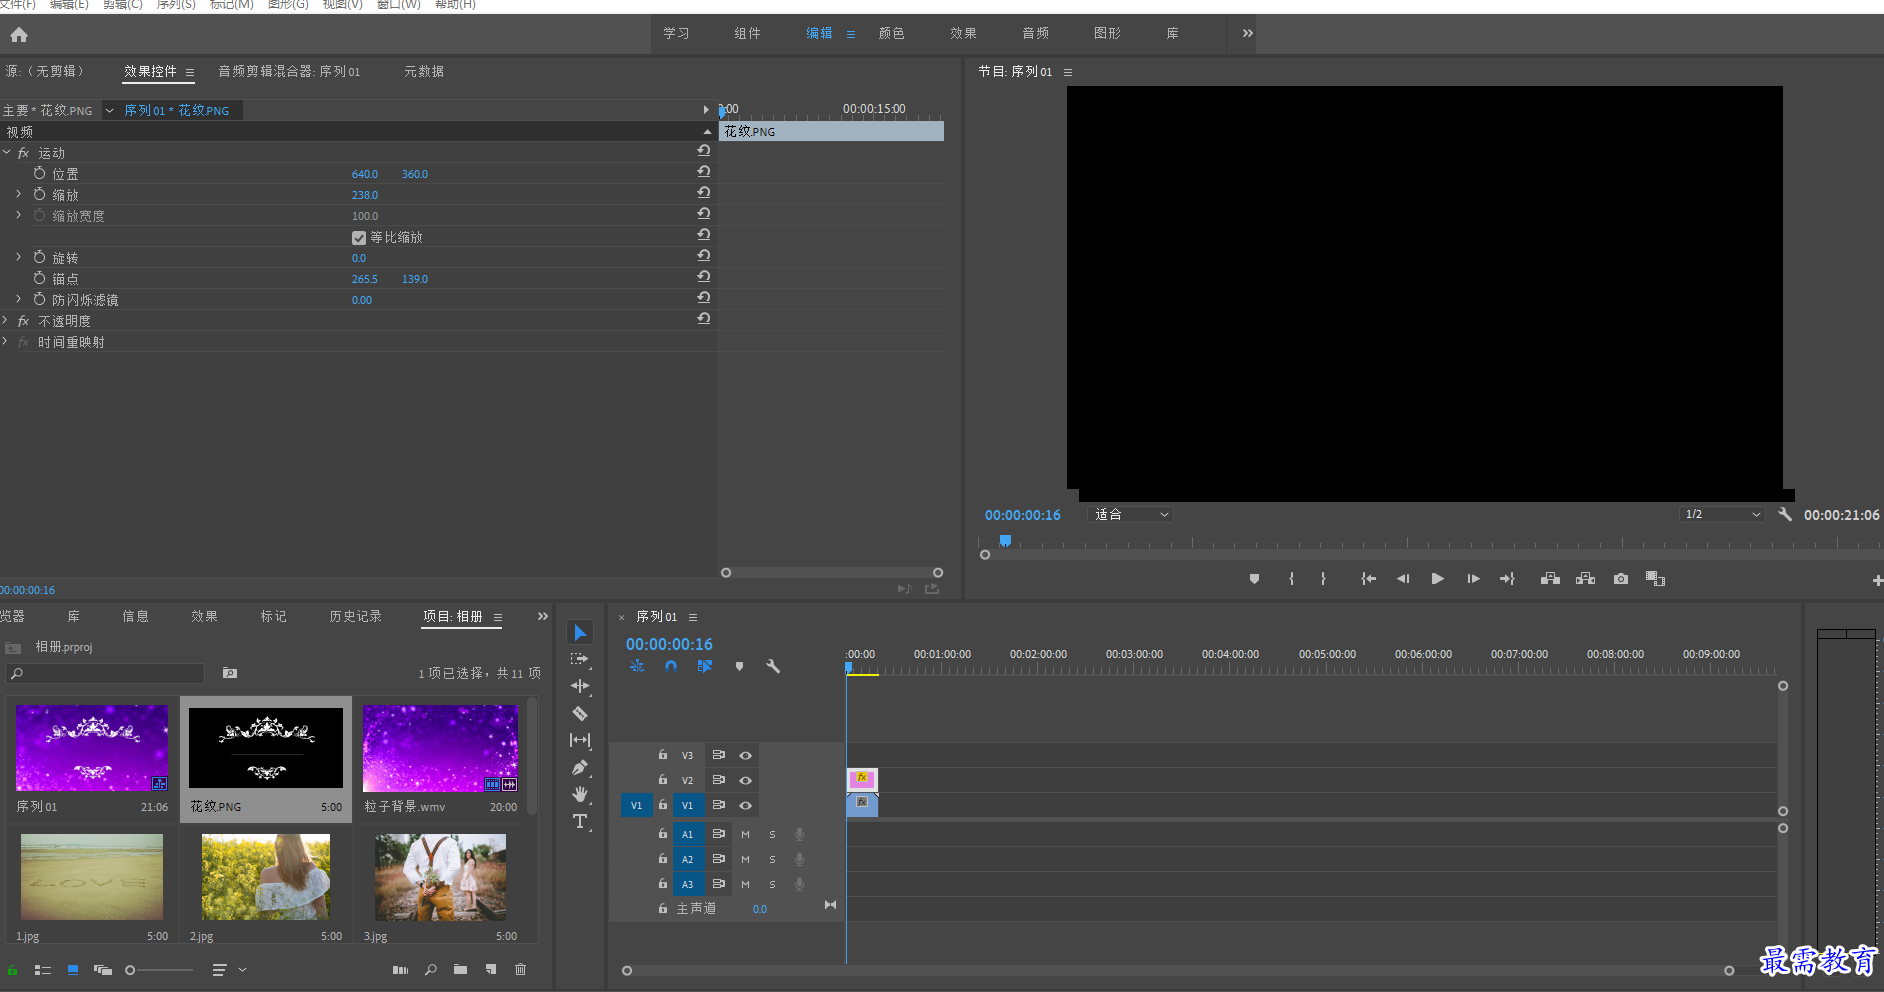
Task: Go to In point in Program monitor
Action: [x=1369, y=579]
